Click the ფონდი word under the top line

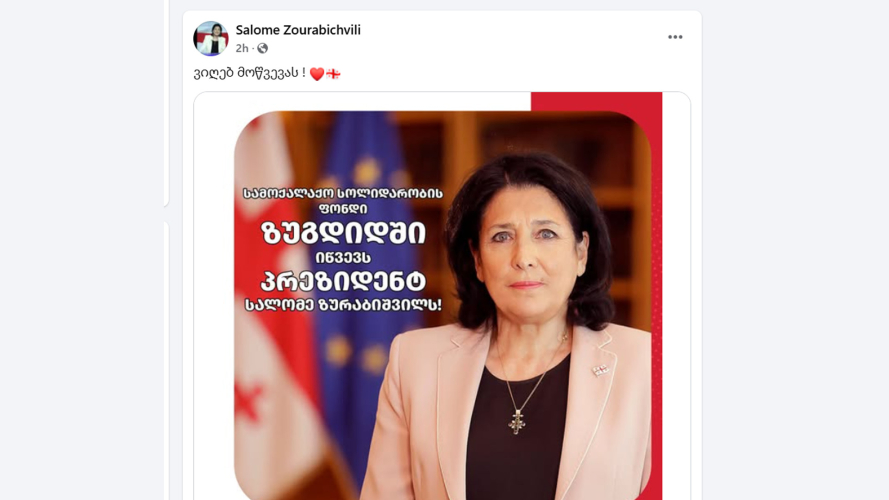click(343, 209)
